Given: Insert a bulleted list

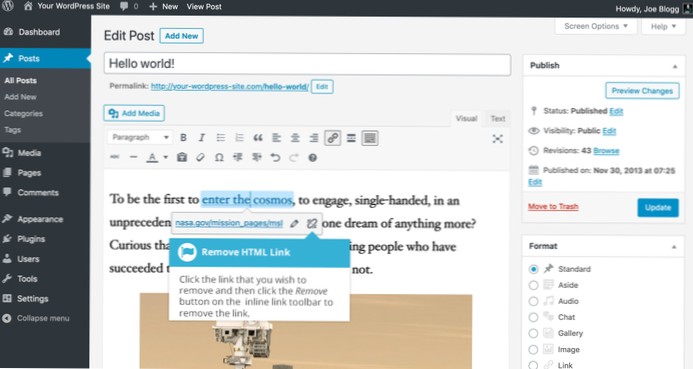Looking at the screenshot, I should pyautogui.click(x=221, y=138).
